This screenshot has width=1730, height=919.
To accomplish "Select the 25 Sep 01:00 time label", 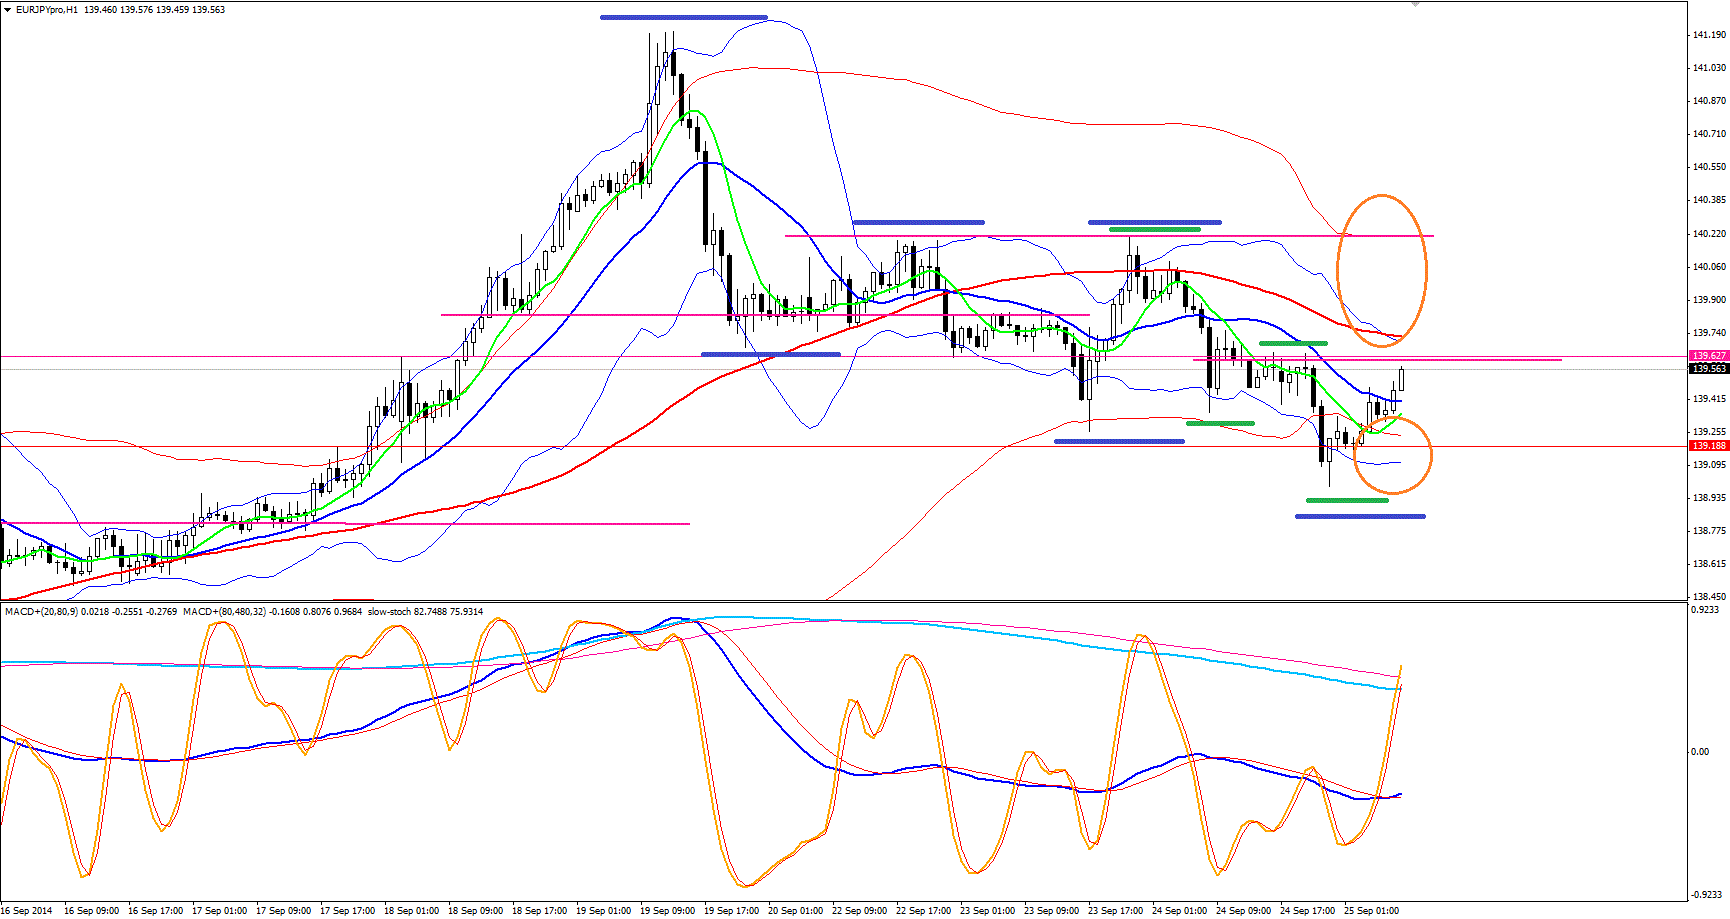I will [1371, 911].
